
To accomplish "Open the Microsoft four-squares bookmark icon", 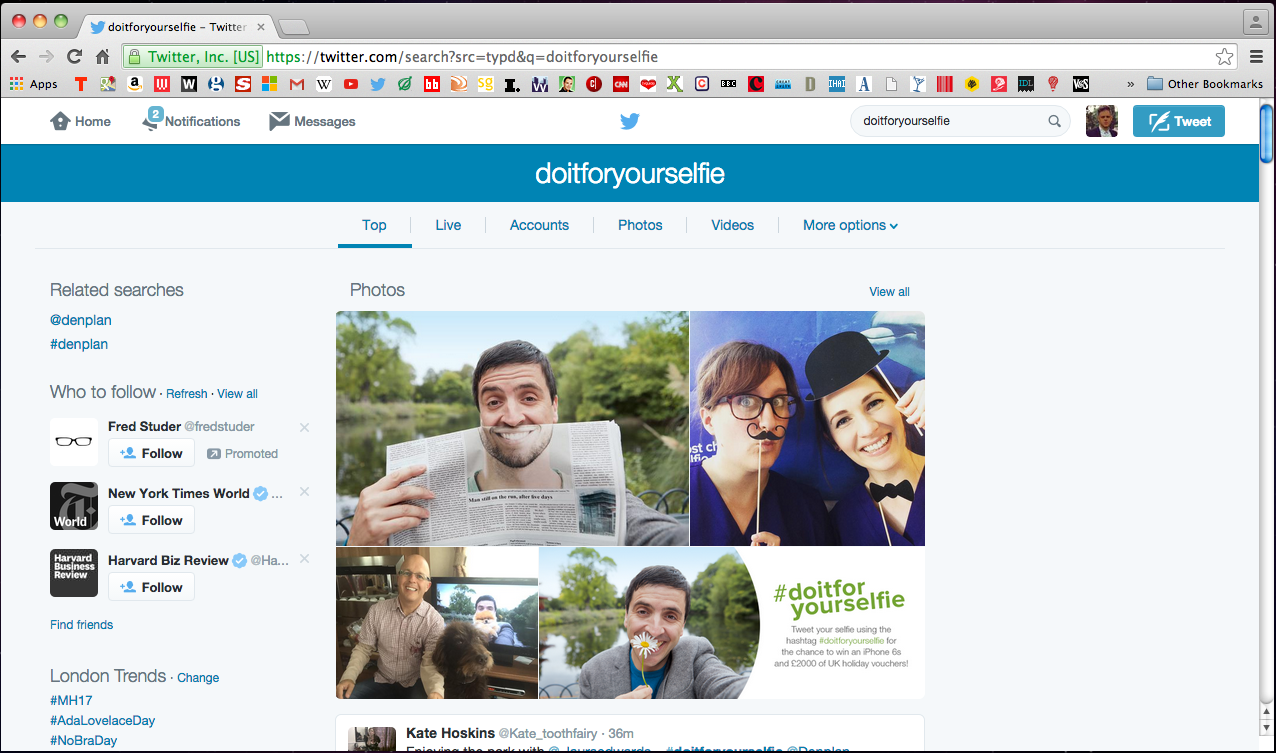I will click(269, 84).
